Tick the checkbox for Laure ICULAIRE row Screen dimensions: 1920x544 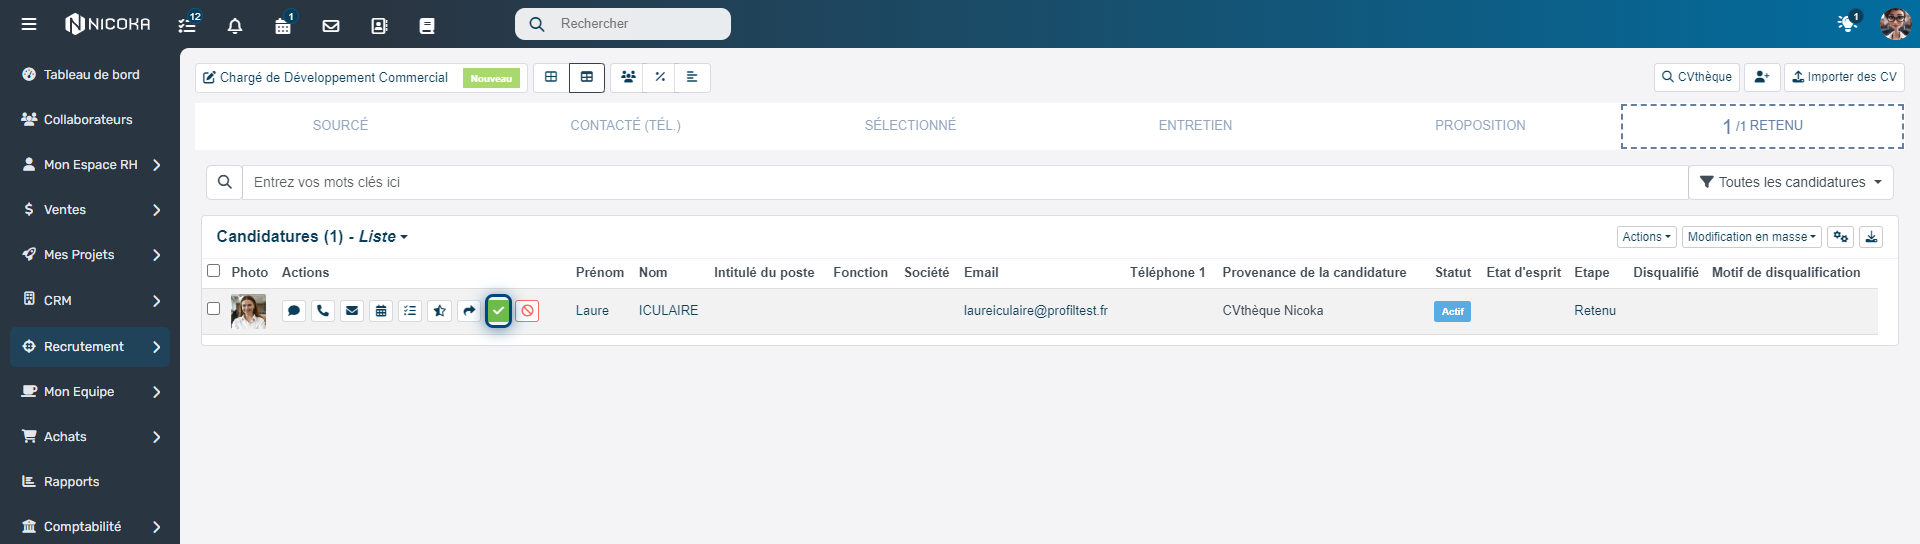click(213, 309)
